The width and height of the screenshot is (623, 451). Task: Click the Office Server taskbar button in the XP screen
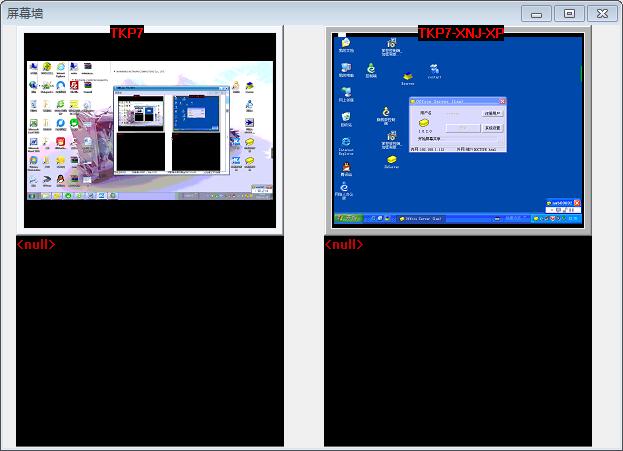[x=420, y=219]
